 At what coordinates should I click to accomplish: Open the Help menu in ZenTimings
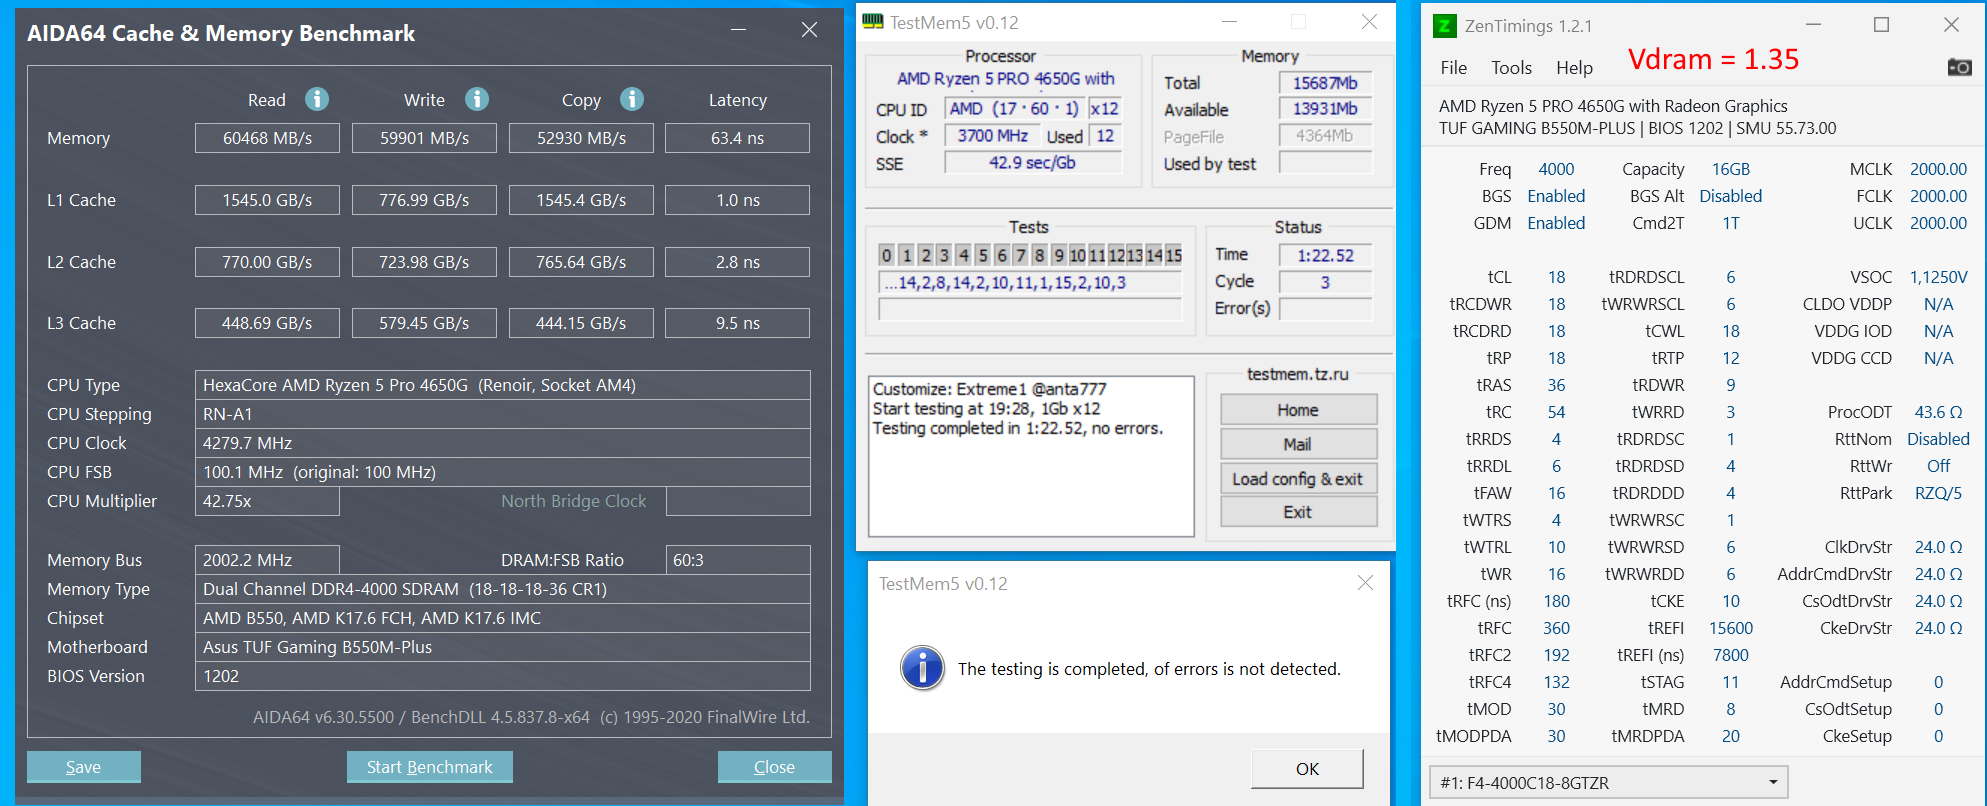click(1574, 68)
